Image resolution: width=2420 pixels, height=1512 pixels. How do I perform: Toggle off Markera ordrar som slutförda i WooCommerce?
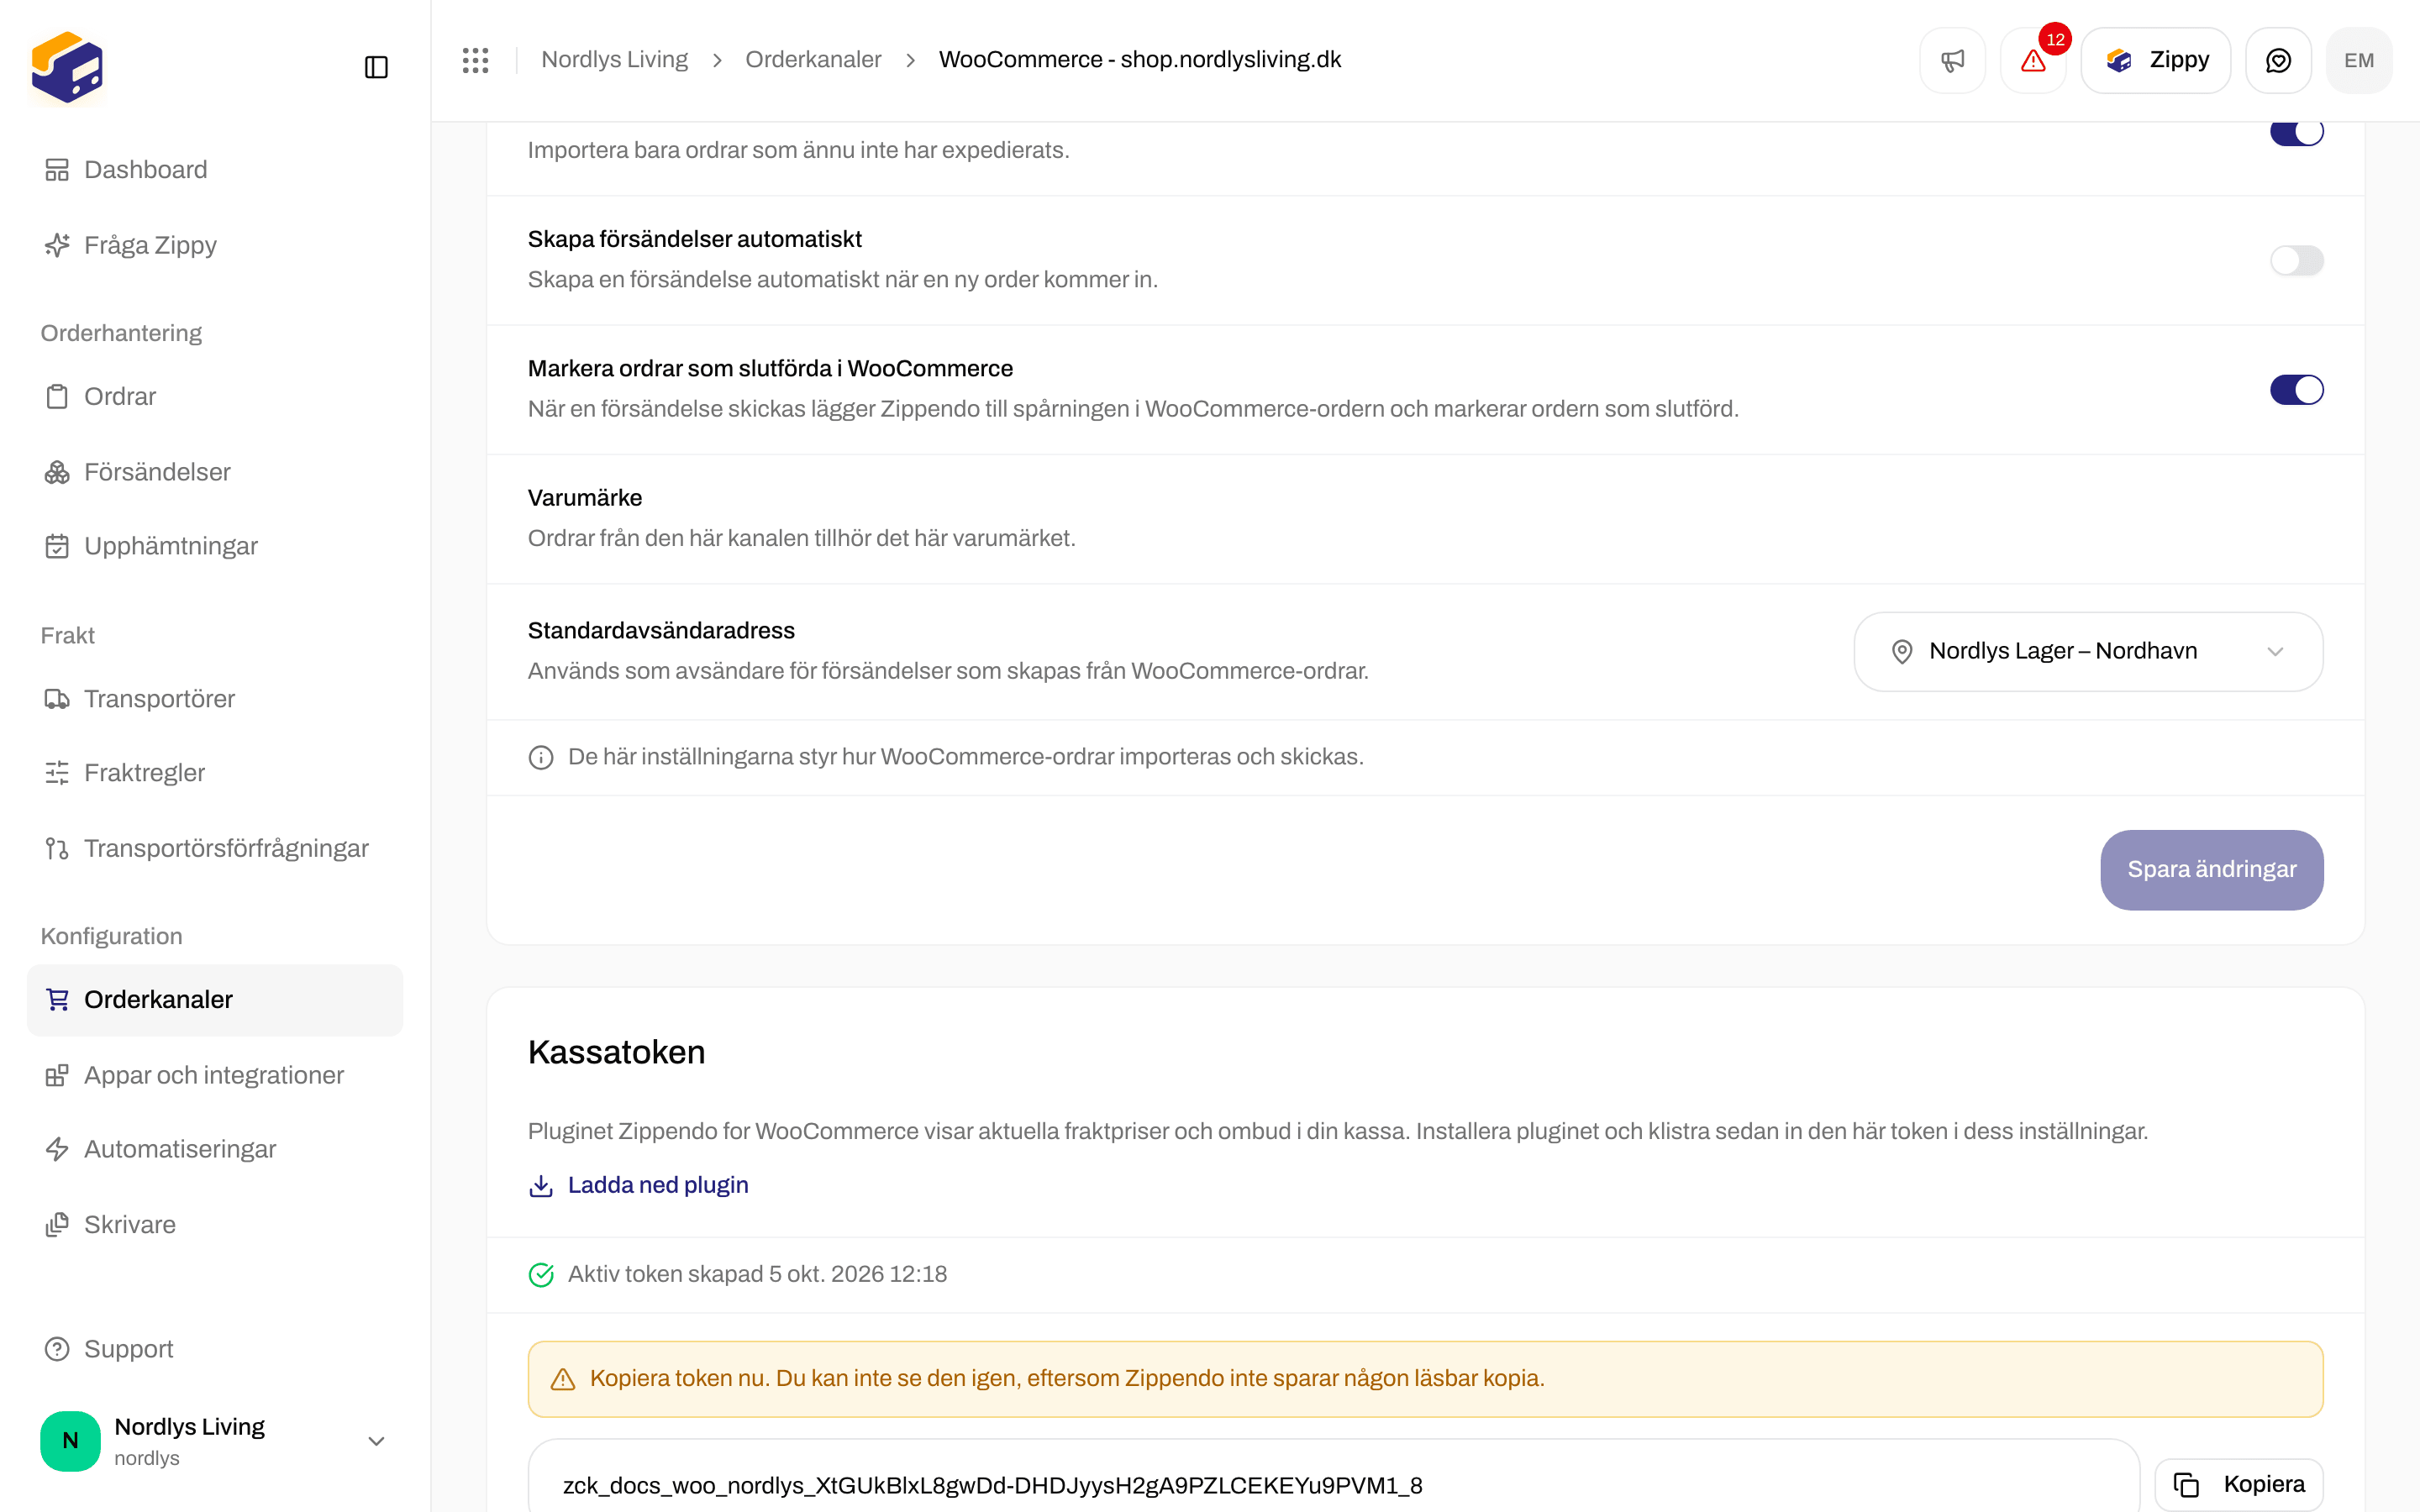(x=2296, y=390)
